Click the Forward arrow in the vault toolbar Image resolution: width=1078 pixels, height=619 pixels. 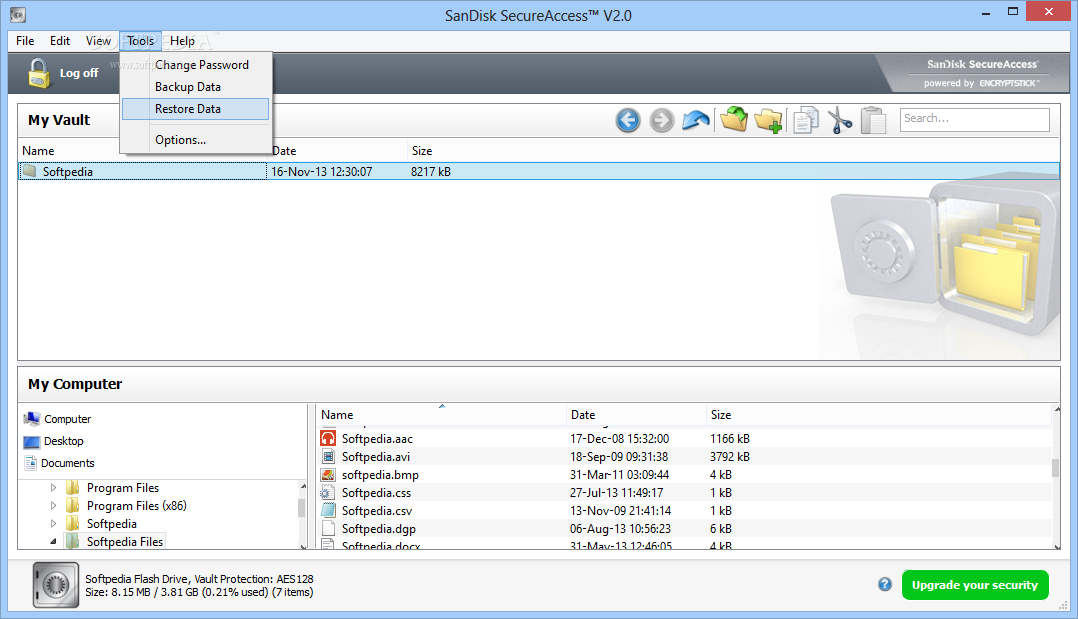(x=661, y=120)
